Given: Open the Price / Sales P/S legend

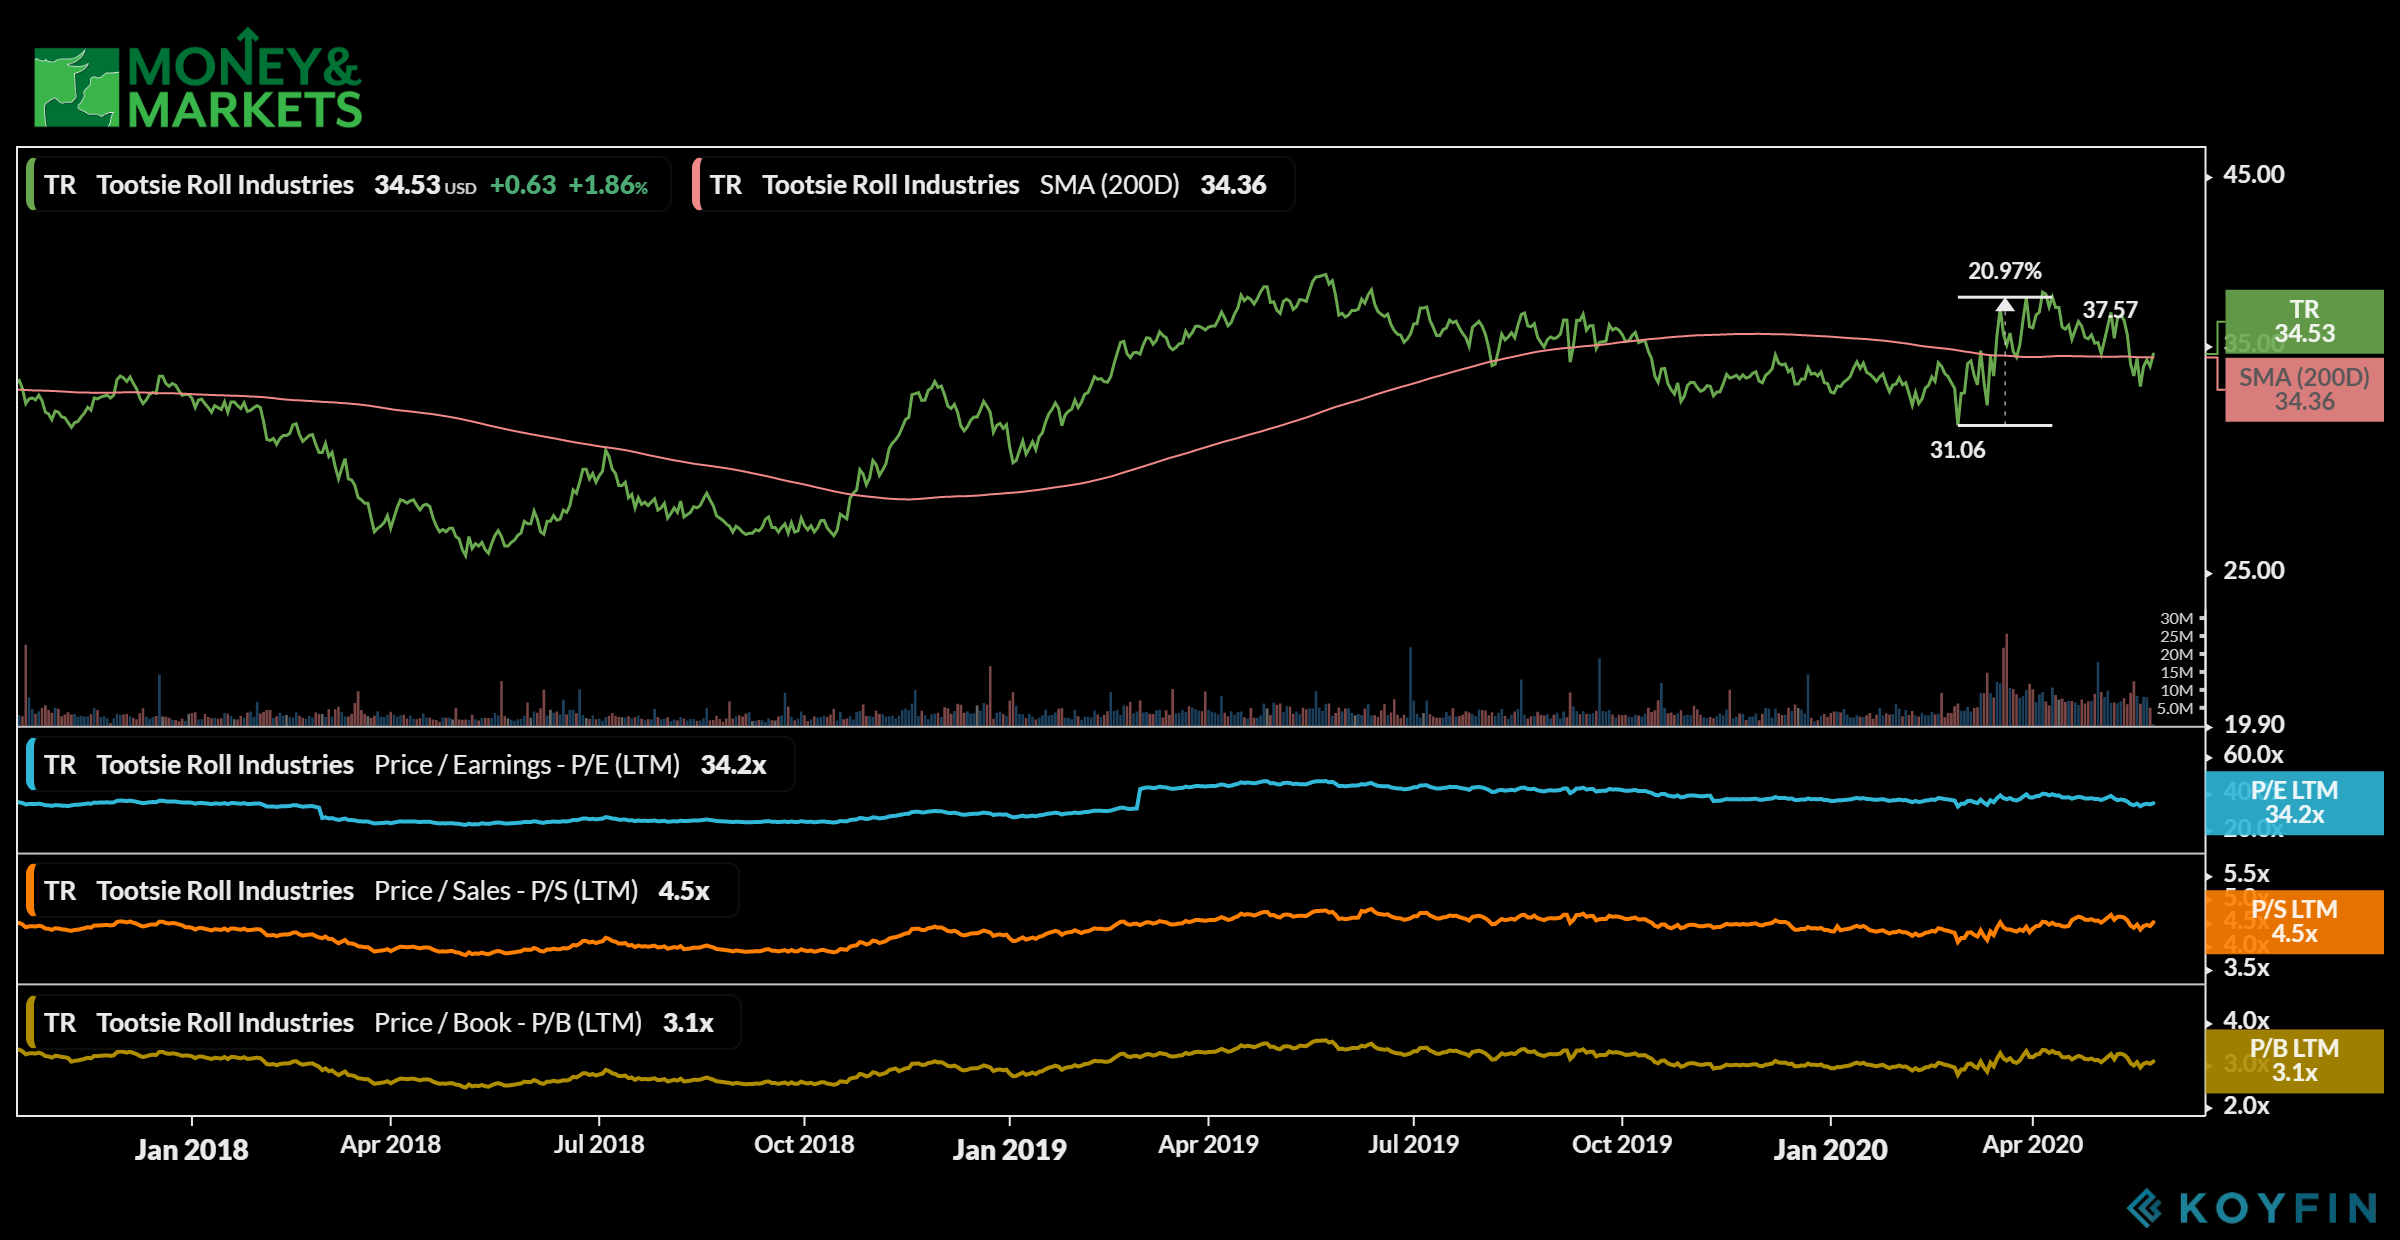Looking at the screenshot, I should [x=382, y=891].
